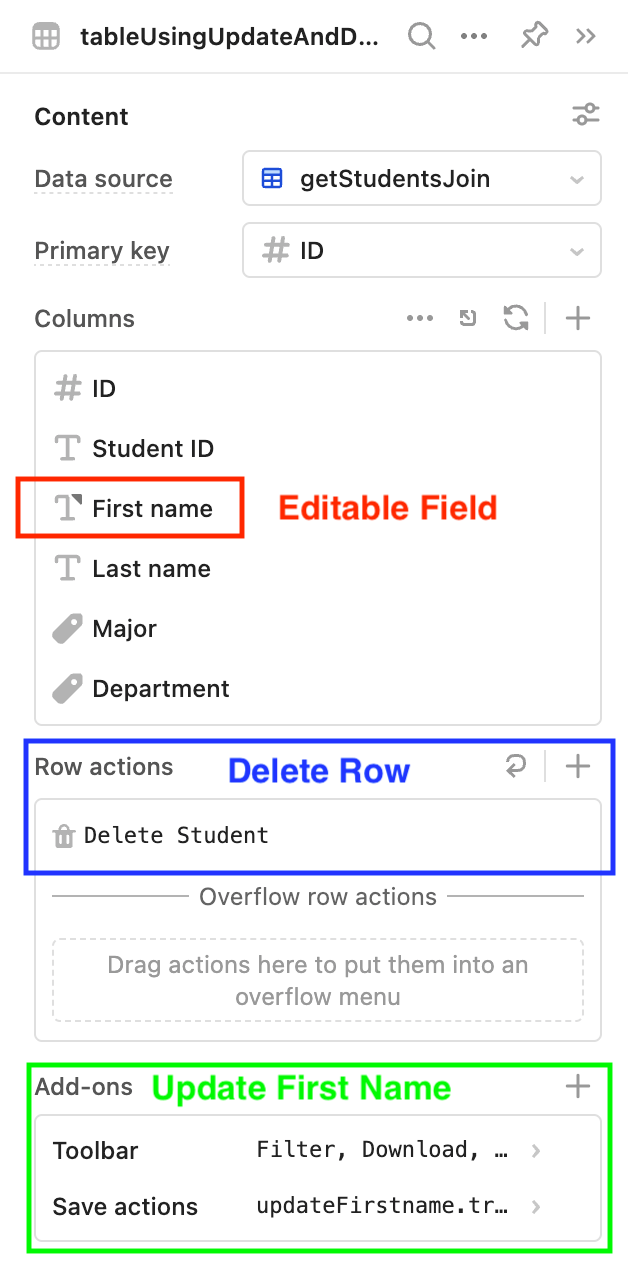Add a new add-on with plus
The width and height of the screenshot is (628, 1262).
(578, 1087)
